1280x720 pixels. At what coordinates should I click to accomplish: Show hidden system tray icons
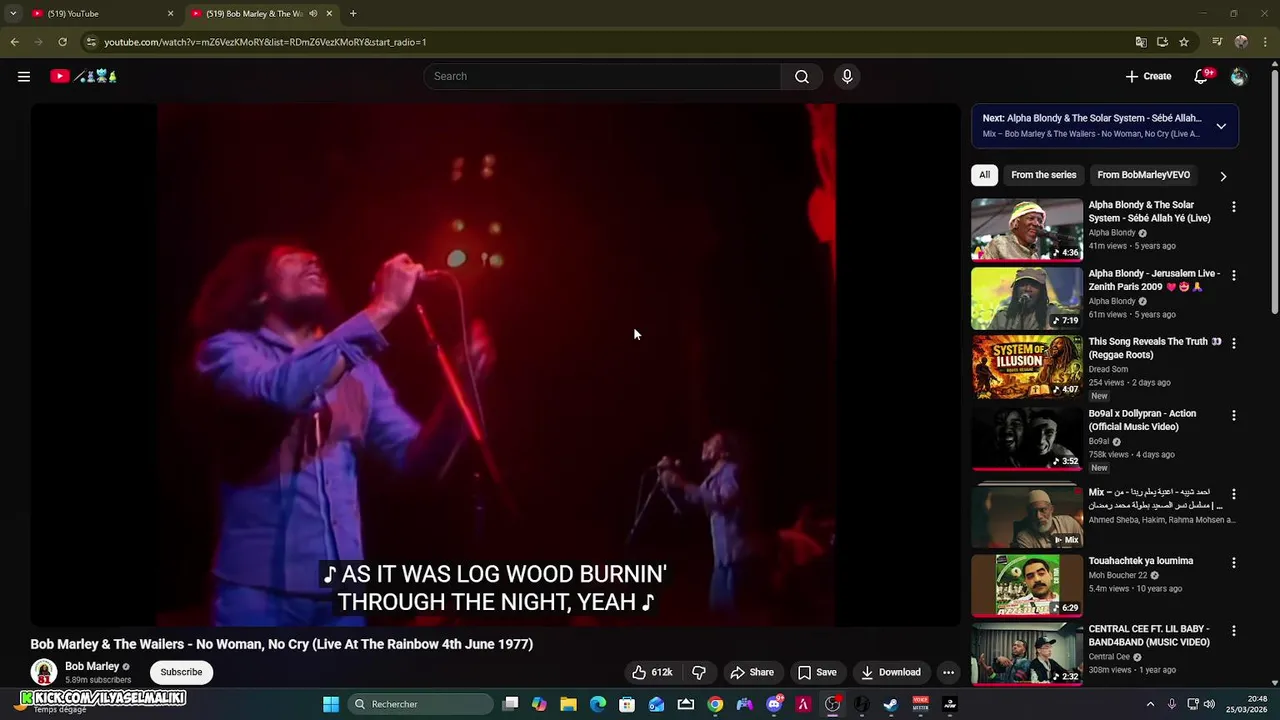[x=1150, y=704]
